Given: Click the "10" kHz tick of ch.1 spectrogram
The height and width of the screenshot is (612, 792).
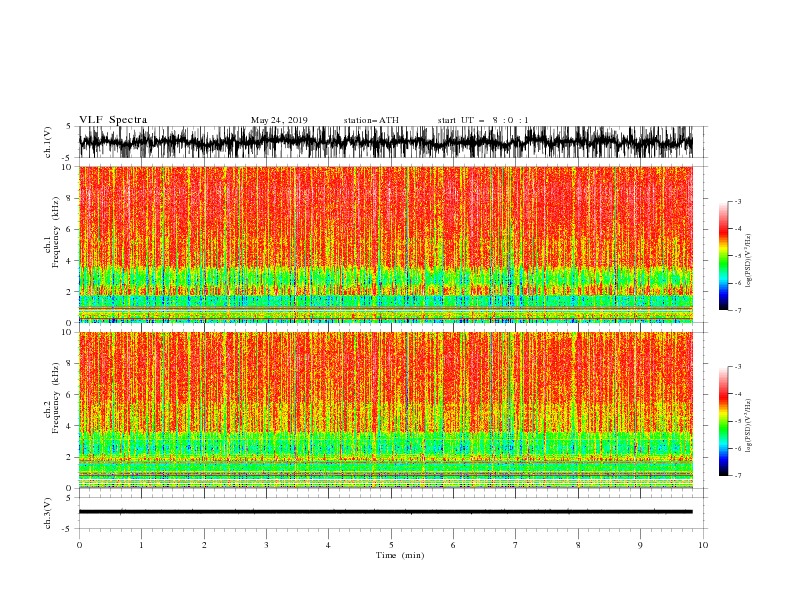Looking at the screenshot, I should (67, 167).
